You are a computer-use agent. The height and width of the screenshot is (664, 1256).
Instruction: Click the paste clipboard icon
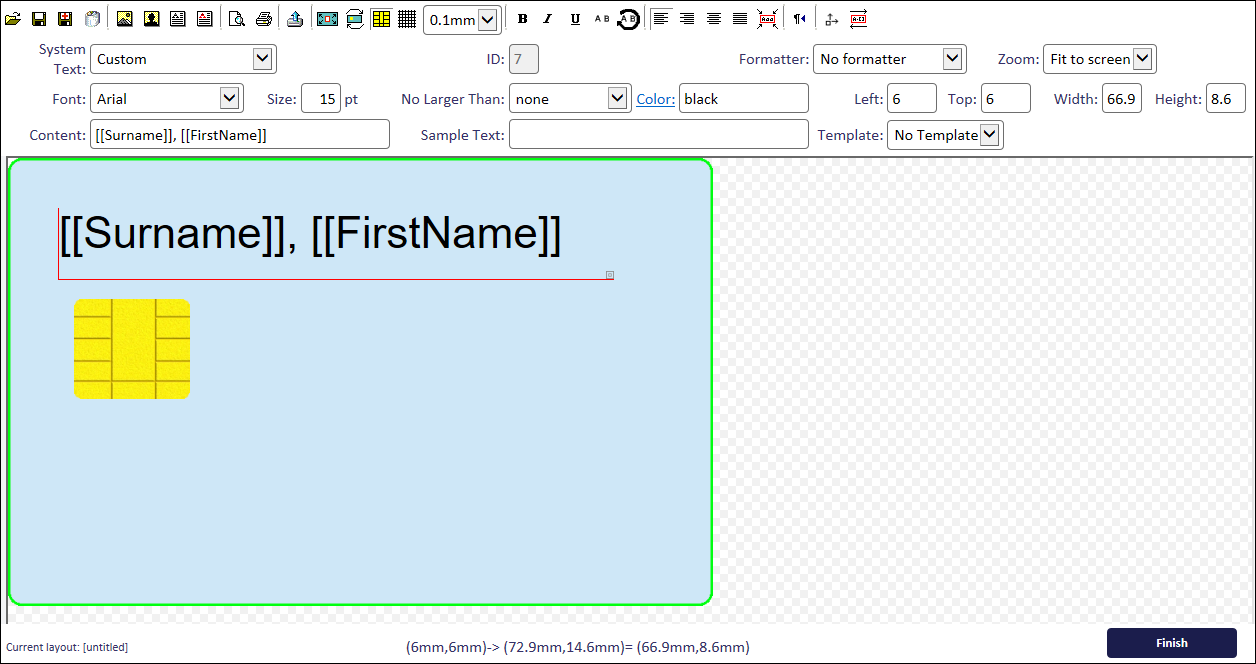pos(92,18)
